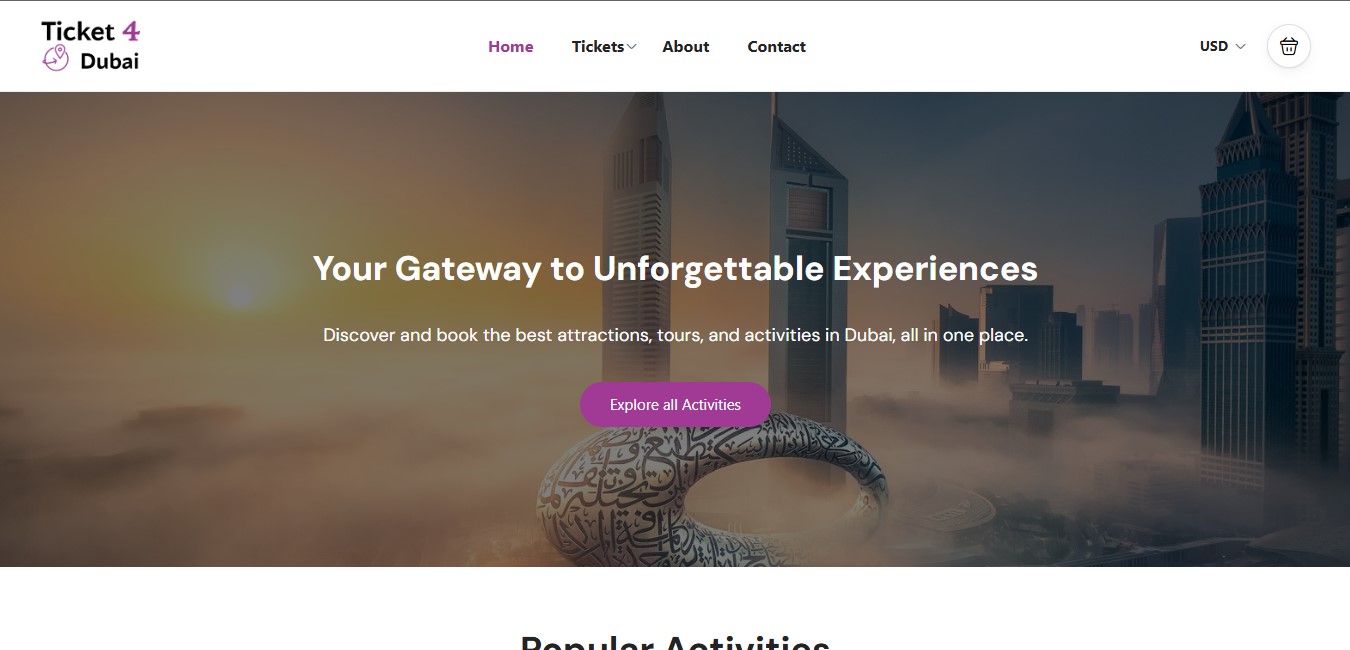
Task: Expand the Tickets menu chevron
Action: point(632,47)
